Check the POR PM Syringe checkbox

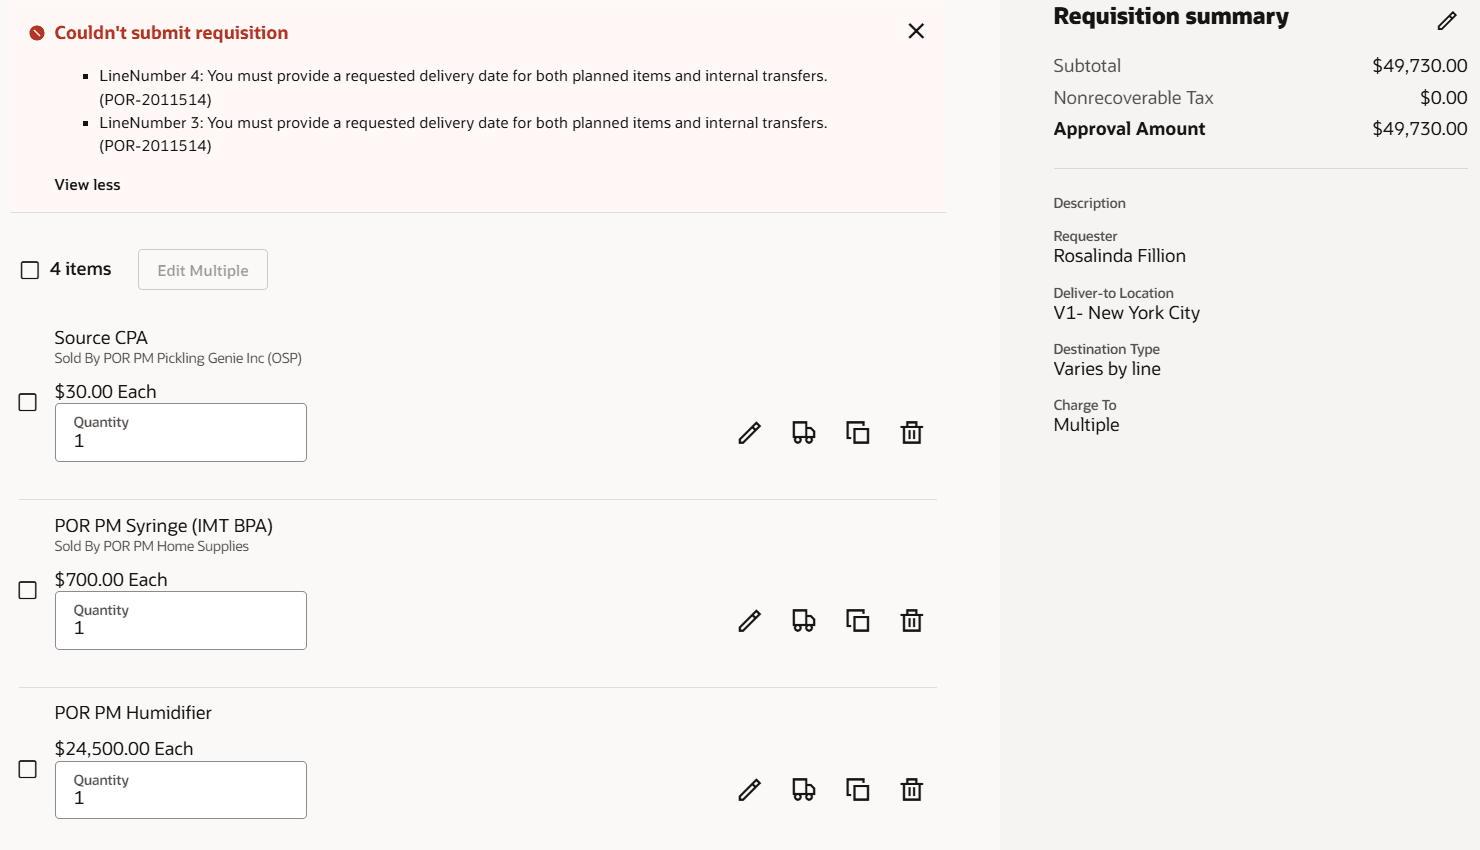[29, 590]
